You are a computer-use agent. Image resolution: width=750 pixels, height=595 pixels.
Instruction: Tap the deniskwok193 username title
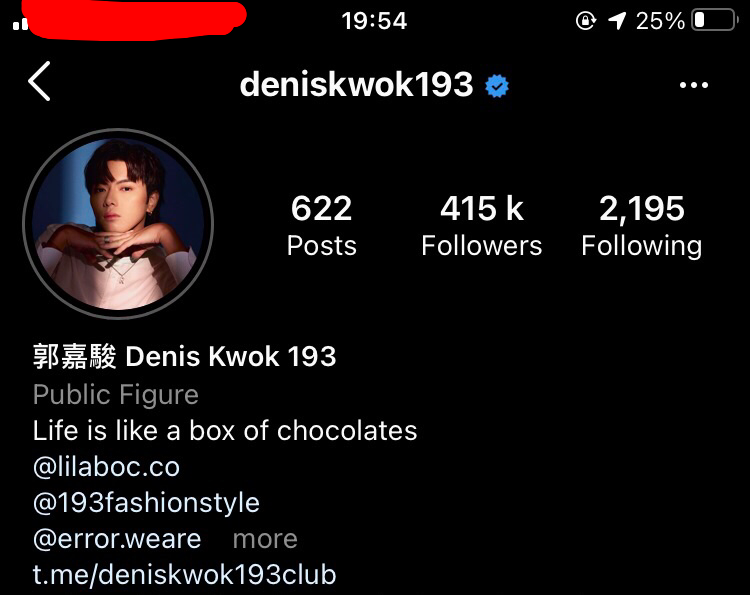(x=356, y=85)
